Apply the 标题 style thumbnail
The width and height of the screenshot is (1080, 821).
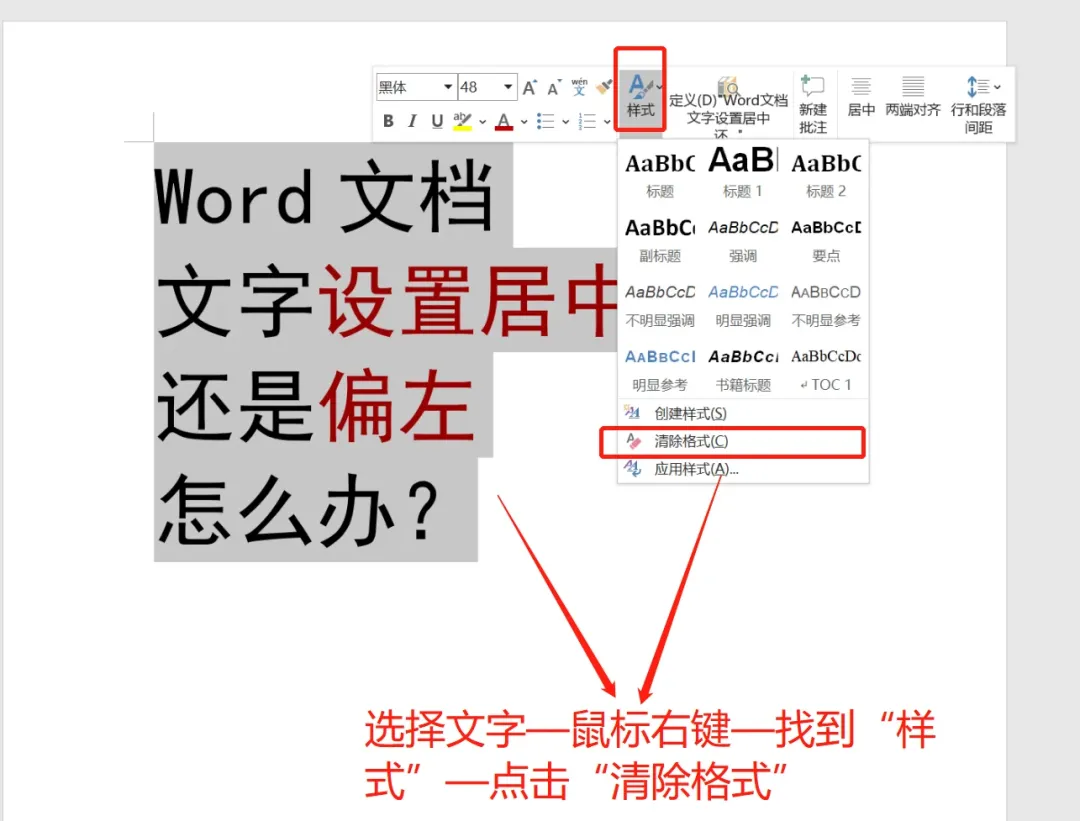pos(660,174)
